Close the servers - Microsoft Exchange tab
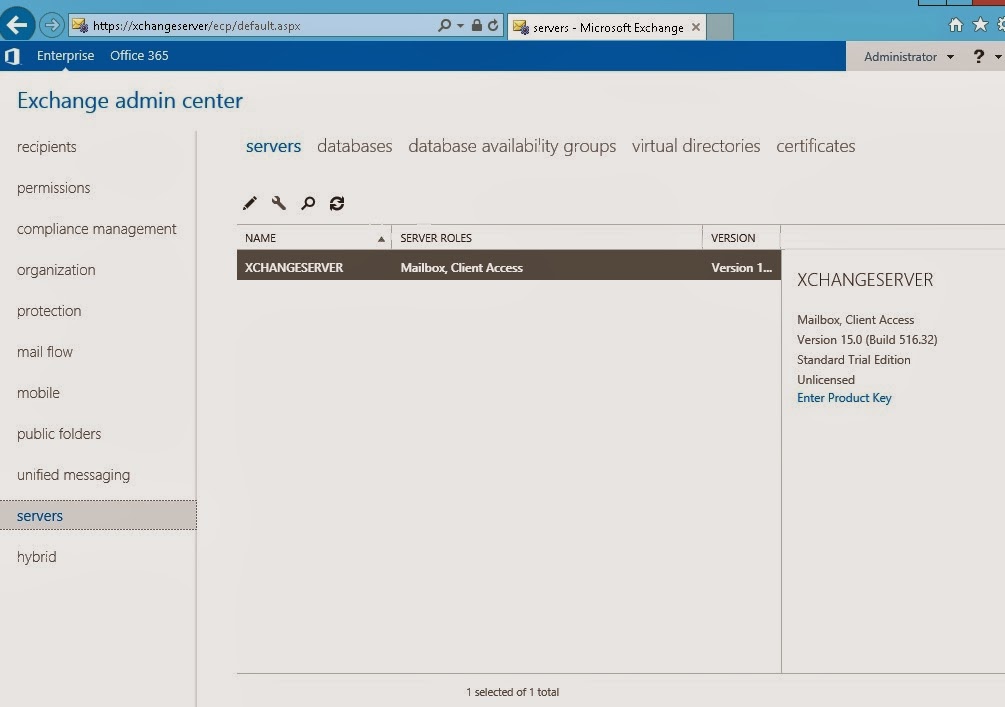Image resolution: width=1005 pixels, height=707 pixels. 695,28
